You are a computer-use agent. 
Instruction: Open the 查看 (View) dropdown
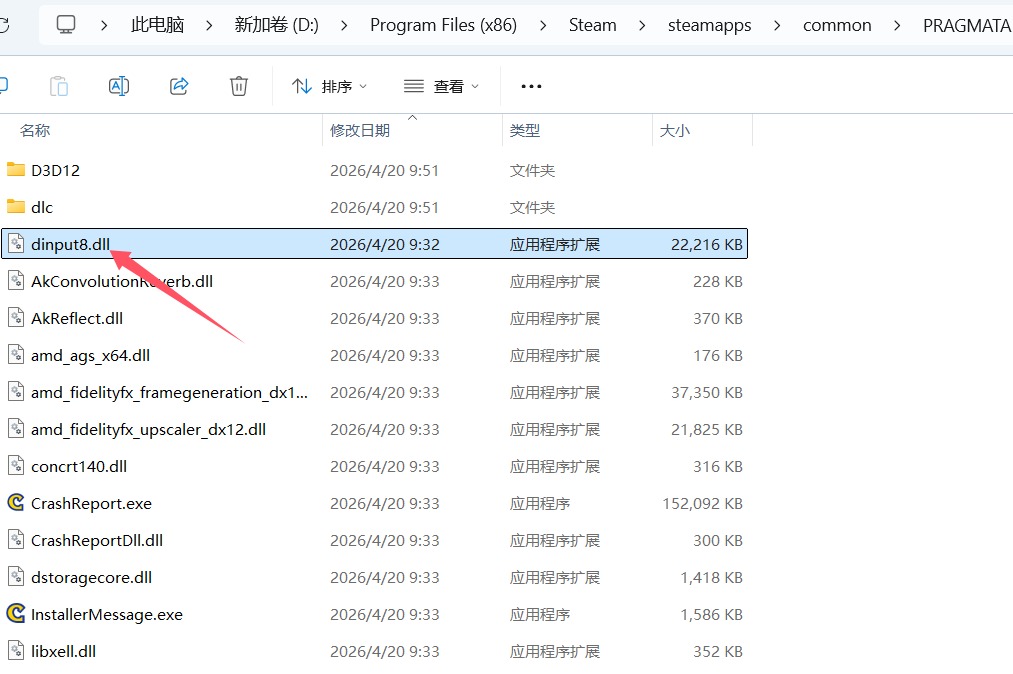tap(441, 86)
